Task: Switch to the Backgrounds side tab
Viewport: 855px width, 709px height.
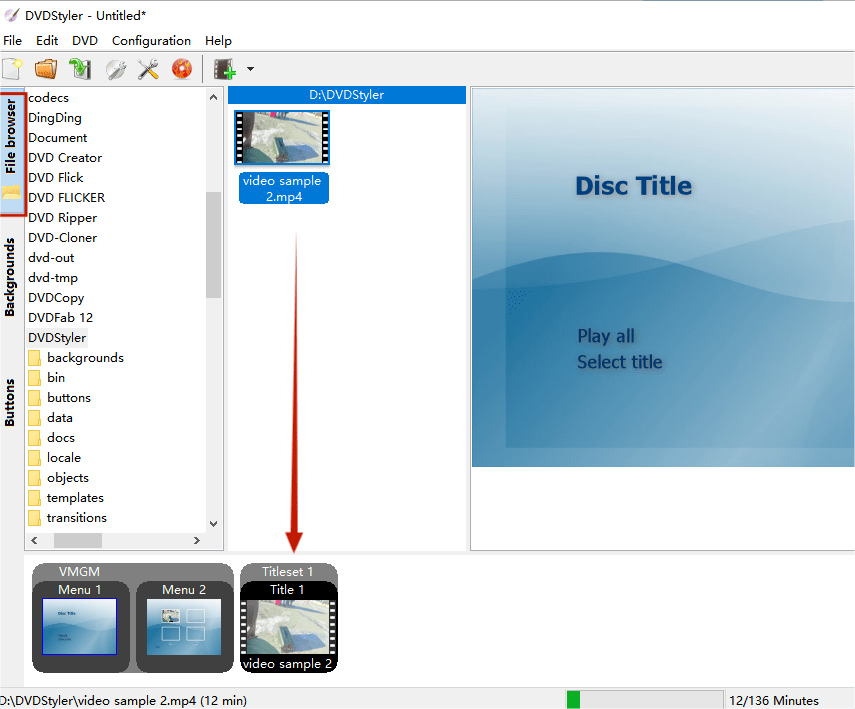Action: pos(11,277)
